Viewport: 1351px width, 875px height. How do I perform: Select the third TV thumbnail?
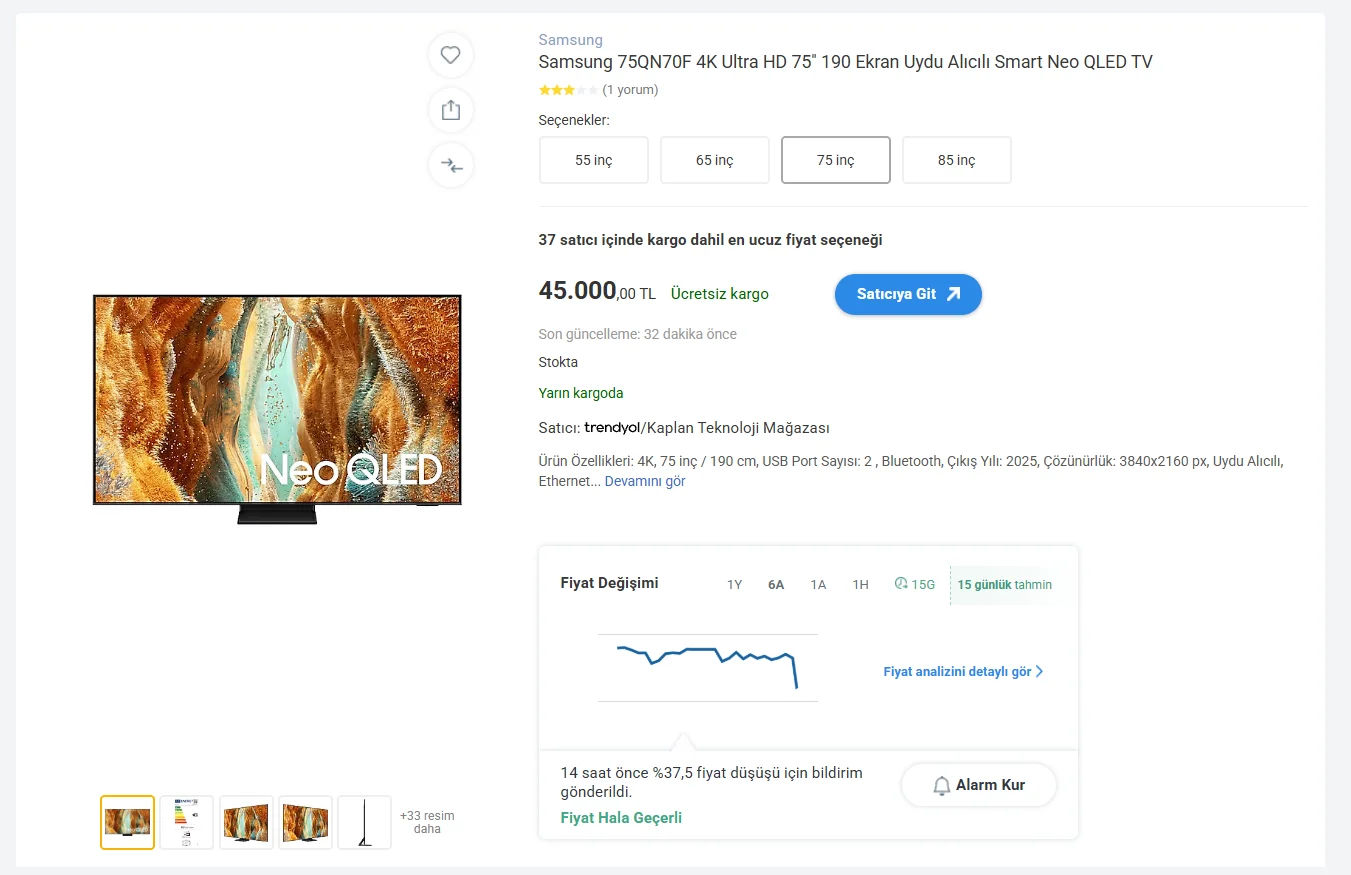246,822
